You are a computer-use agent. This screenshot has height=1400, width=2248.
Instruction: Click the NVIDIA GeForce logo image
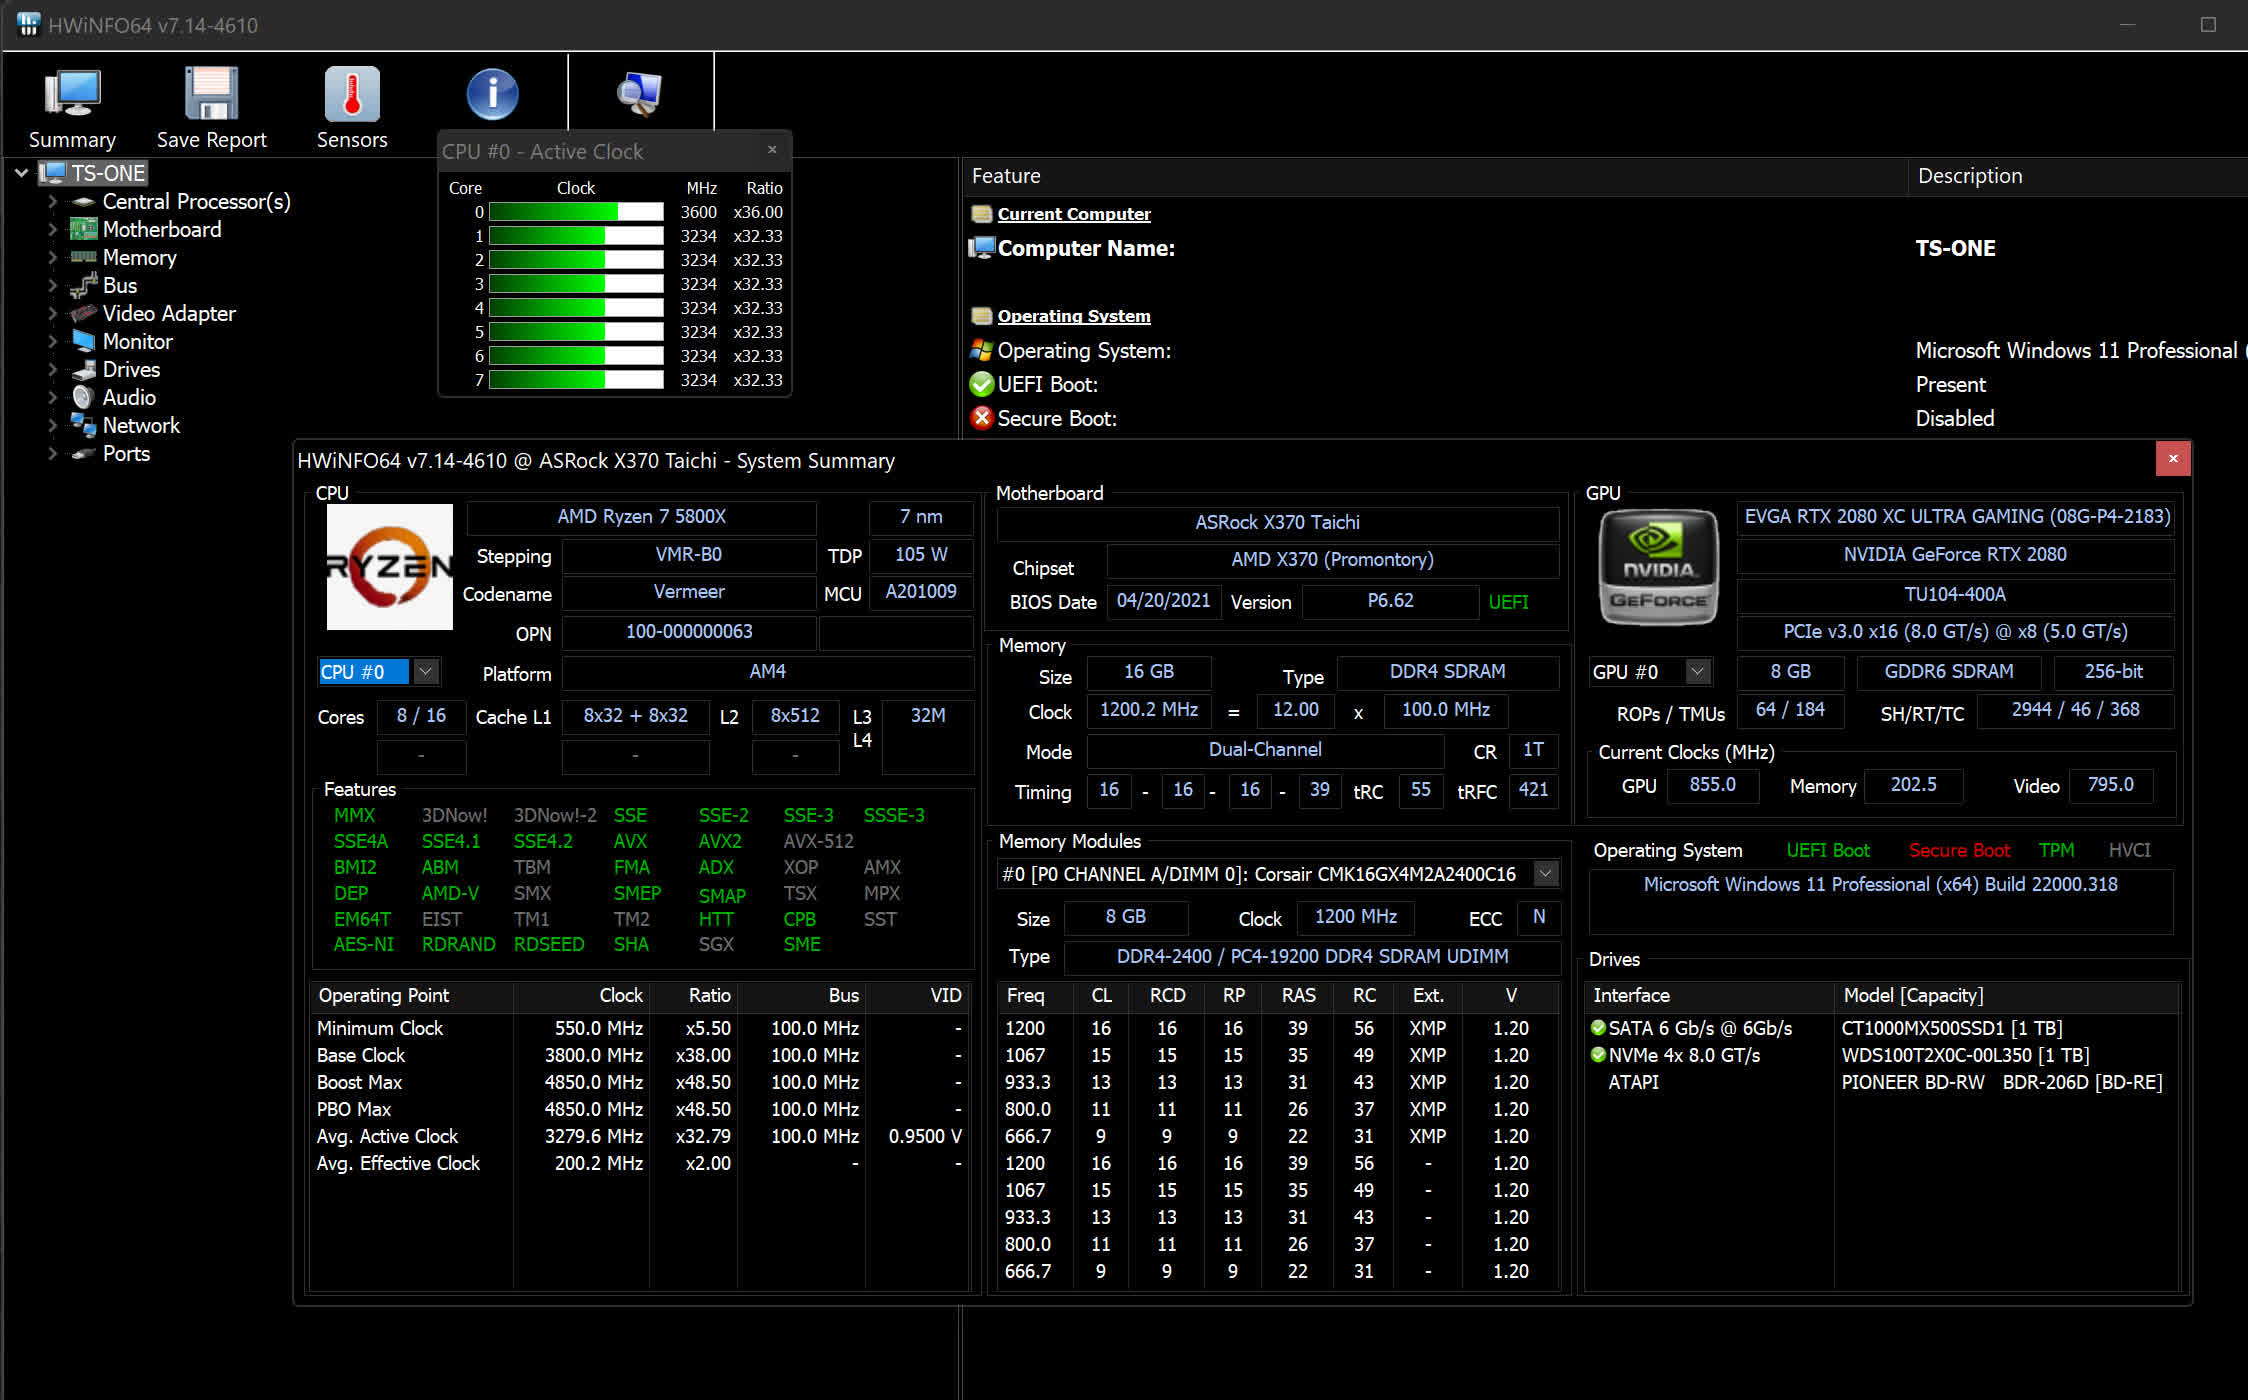coord(1658,567)
